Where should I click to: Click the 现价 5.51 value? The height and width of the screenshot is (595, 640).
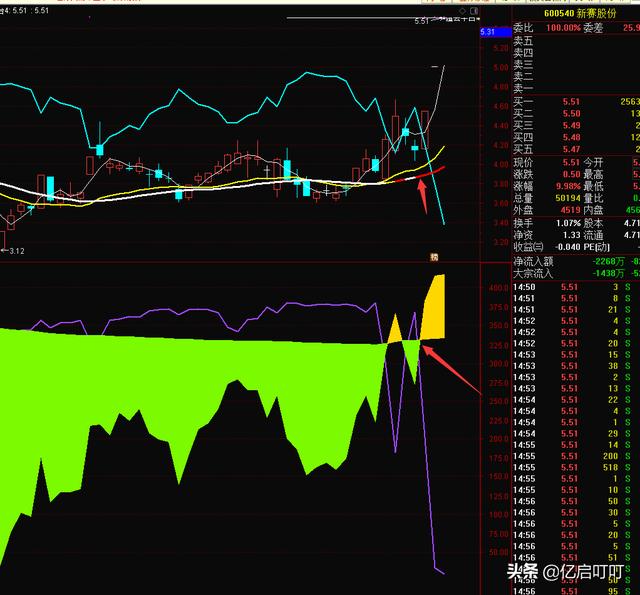click(571, 162)
